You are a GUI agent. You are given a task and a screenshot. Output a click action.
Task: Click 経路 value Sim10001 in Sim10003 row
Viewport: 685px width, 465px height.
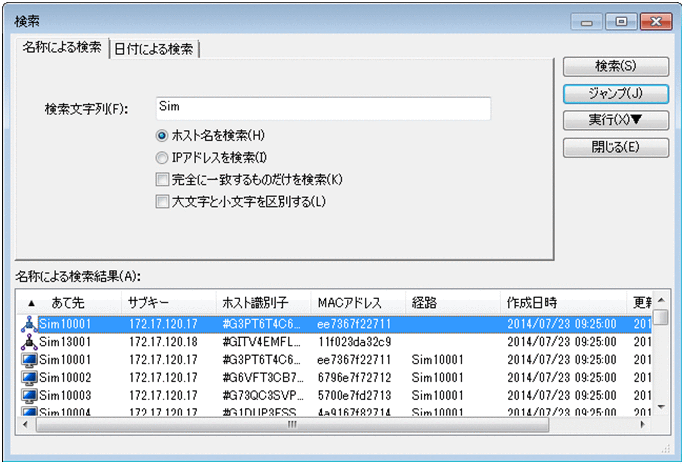[437, 396]
